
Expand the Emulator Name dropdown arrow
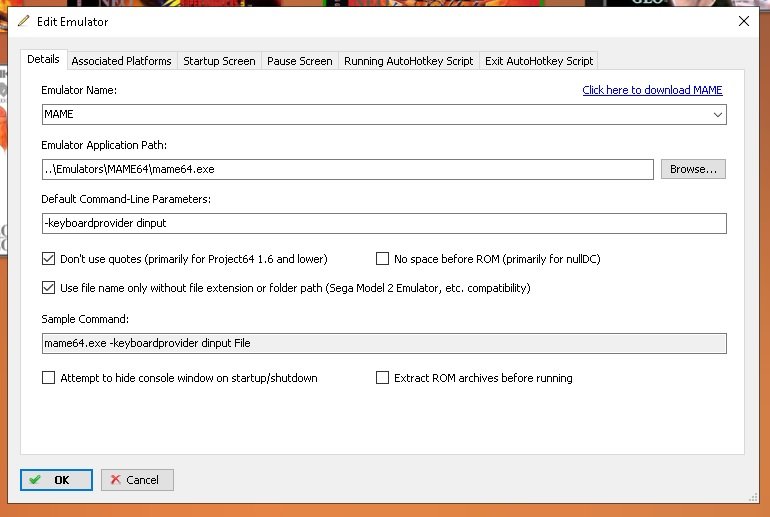(717, 115)
